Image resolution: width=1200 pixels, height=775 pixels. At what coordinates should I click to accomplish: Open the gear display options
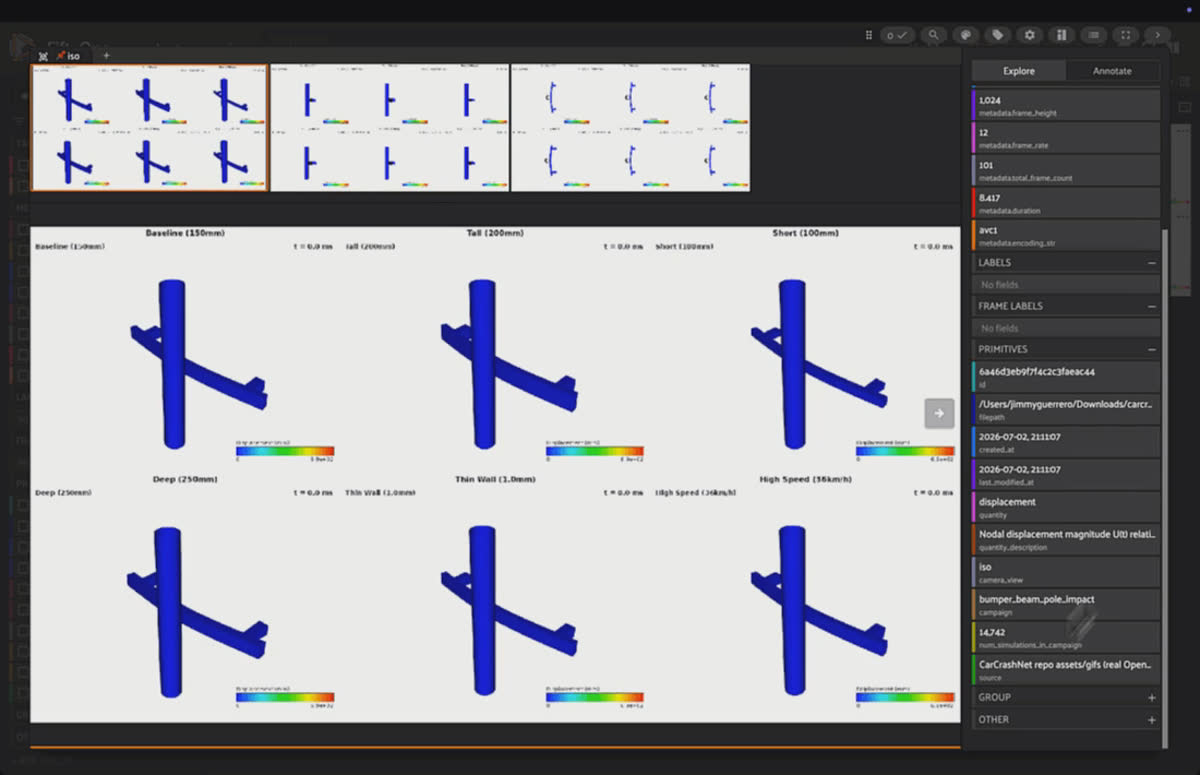[x=1029, y=35]
